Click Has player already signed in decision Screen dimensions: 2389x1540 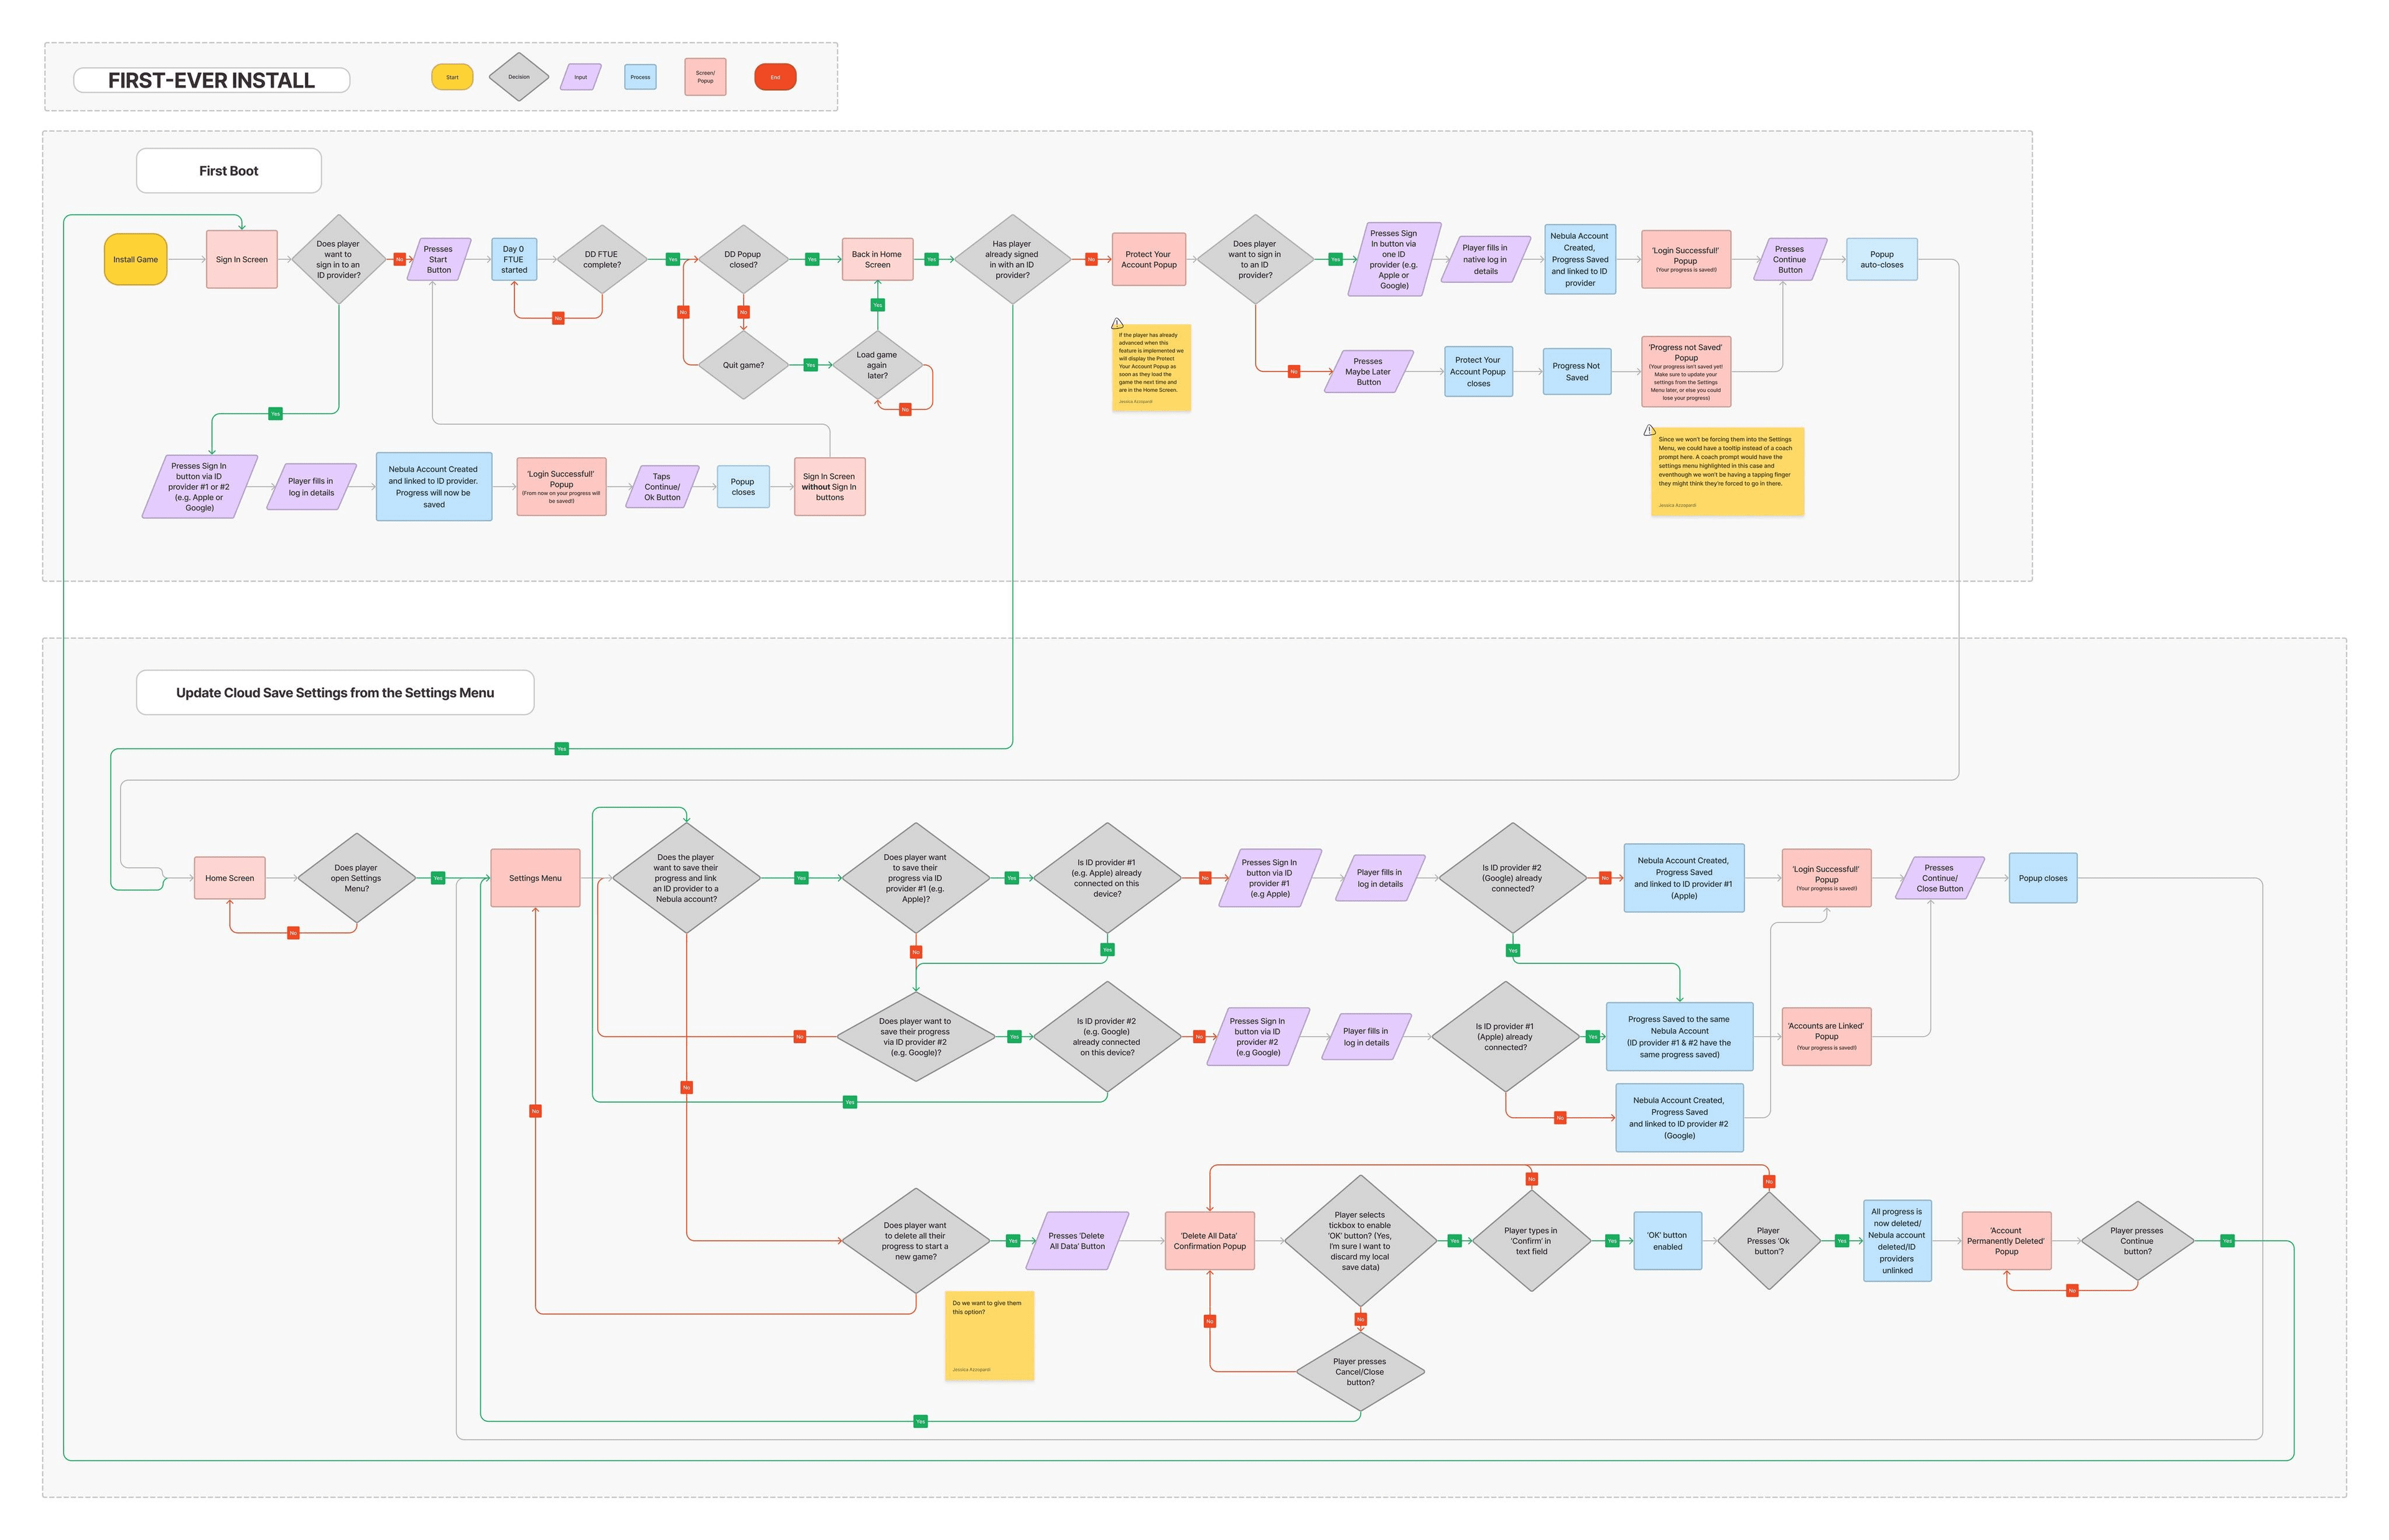(x=1012, y=259)
